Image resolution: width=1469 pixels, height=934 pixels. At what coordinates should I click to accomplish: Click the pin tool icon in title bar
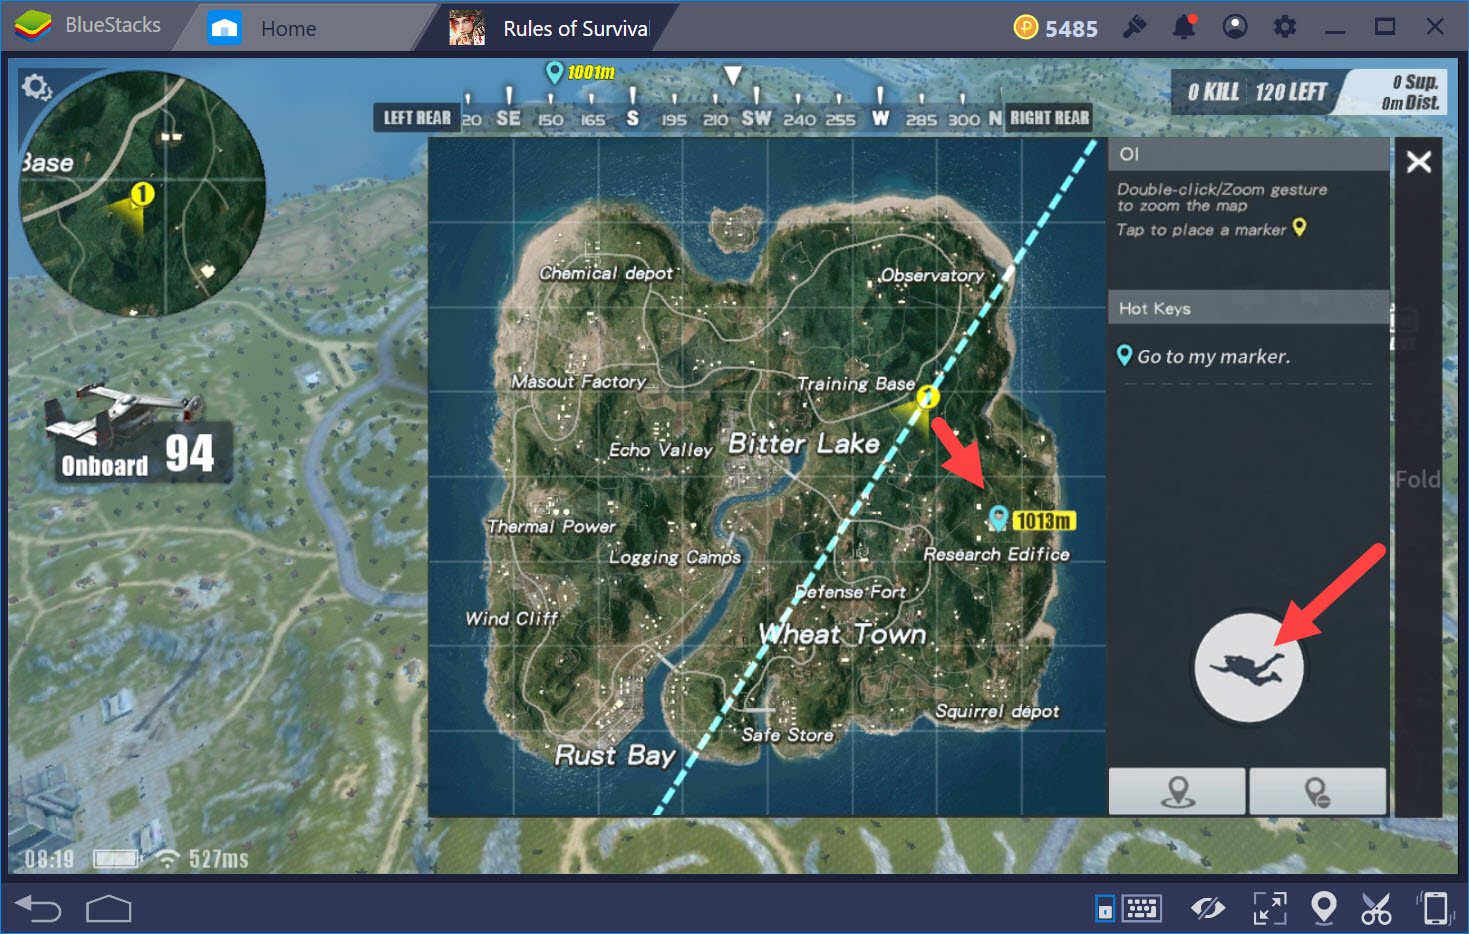1134,27
